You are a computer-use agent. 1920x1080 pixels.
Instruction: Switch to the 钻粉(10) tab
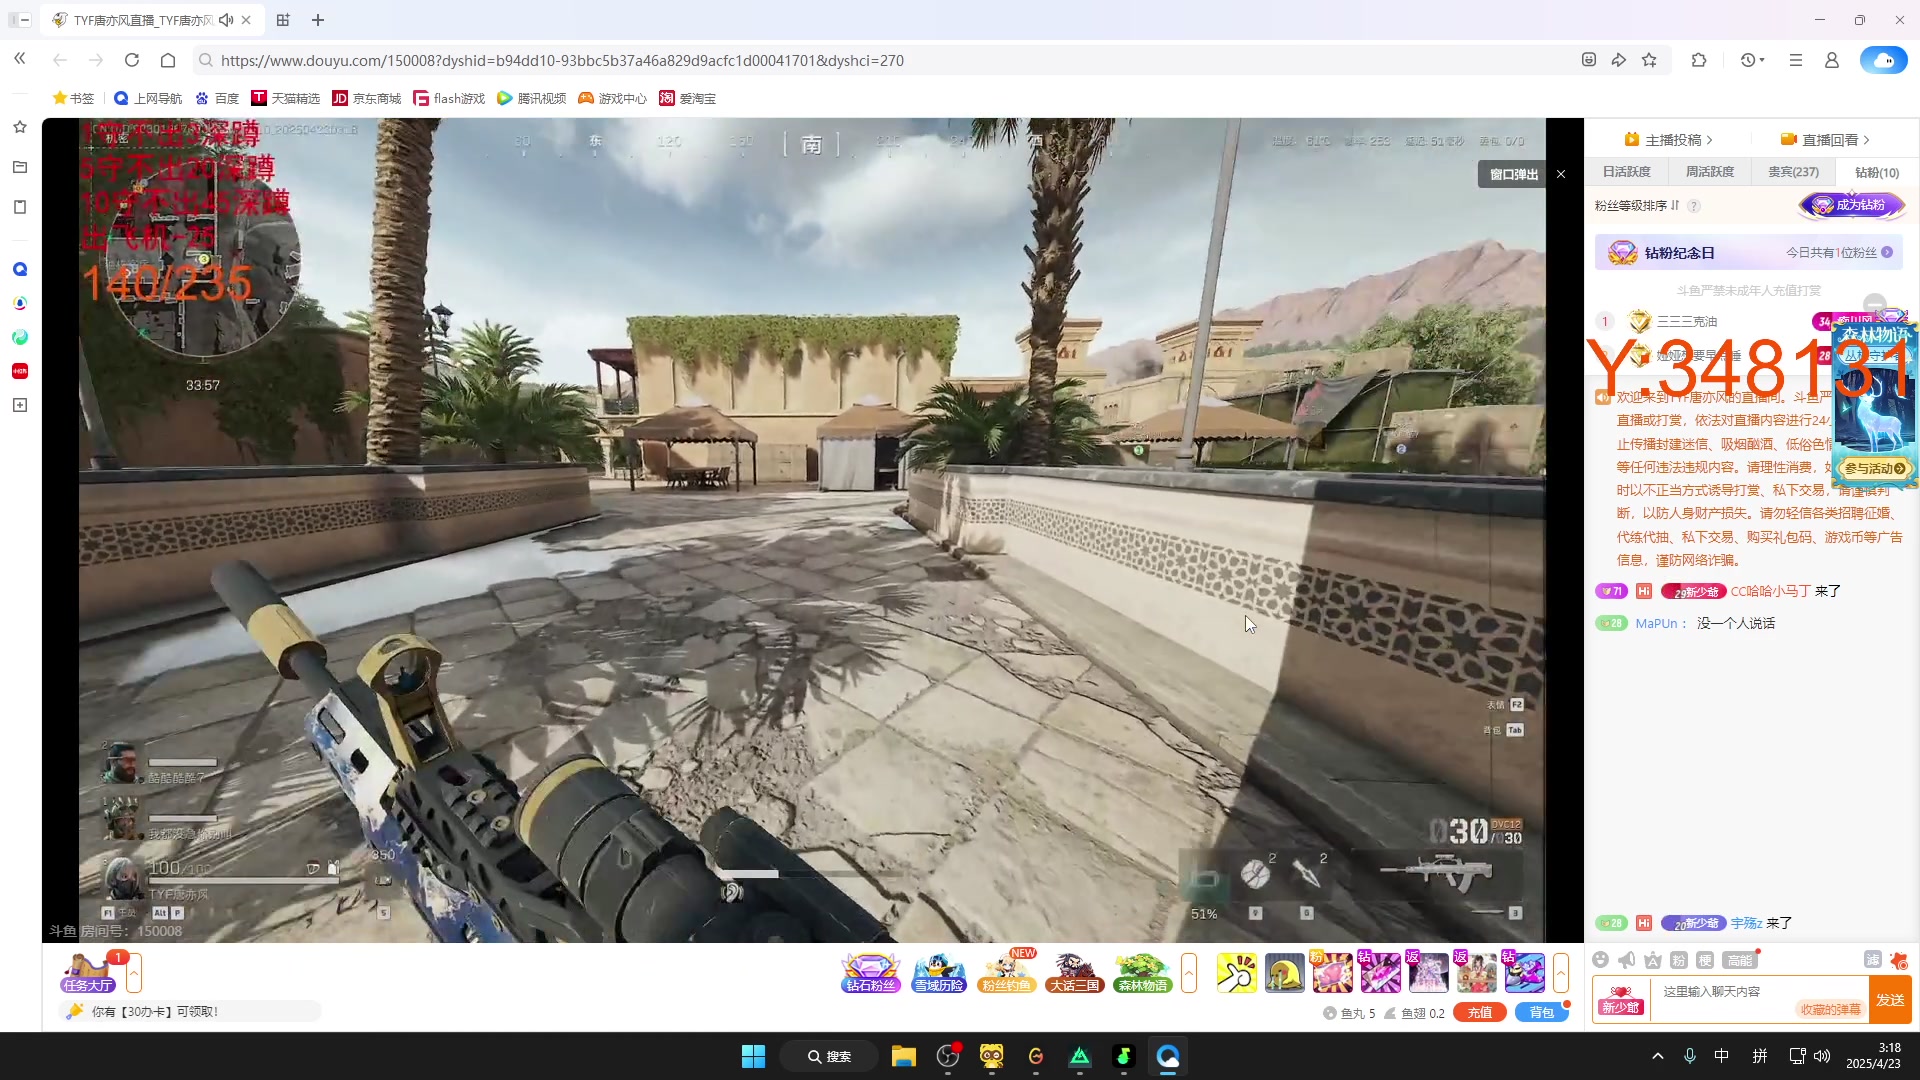pos(1877,172)
